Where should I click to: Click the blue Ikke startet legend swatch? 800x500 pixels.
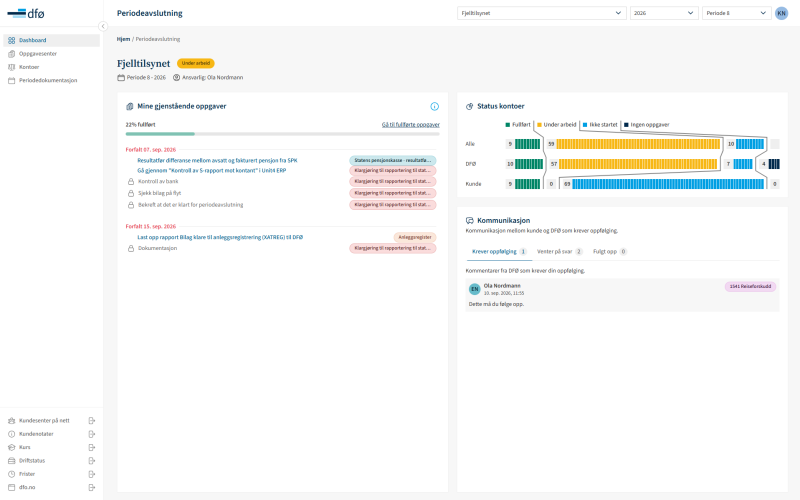[x=585, y=124]
